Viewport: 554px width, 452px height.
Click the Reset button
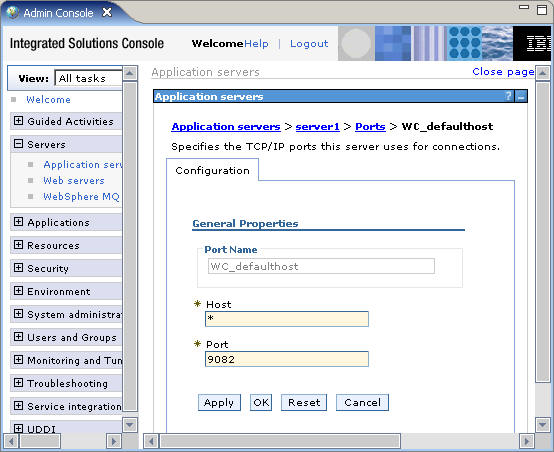point(304,403)
